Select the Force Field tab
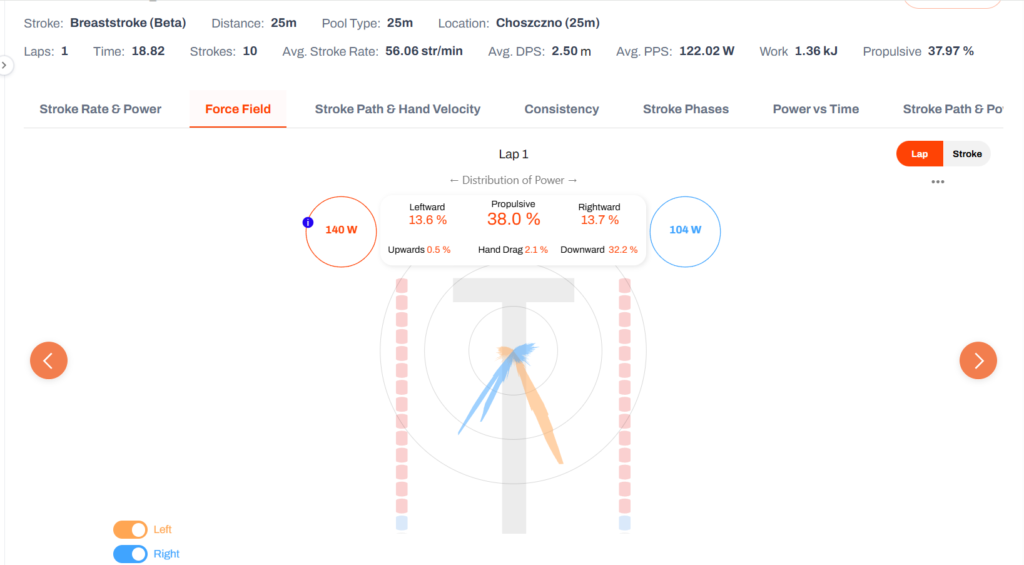The height and width of the screenshot is (565, 1024). [238, 109]
